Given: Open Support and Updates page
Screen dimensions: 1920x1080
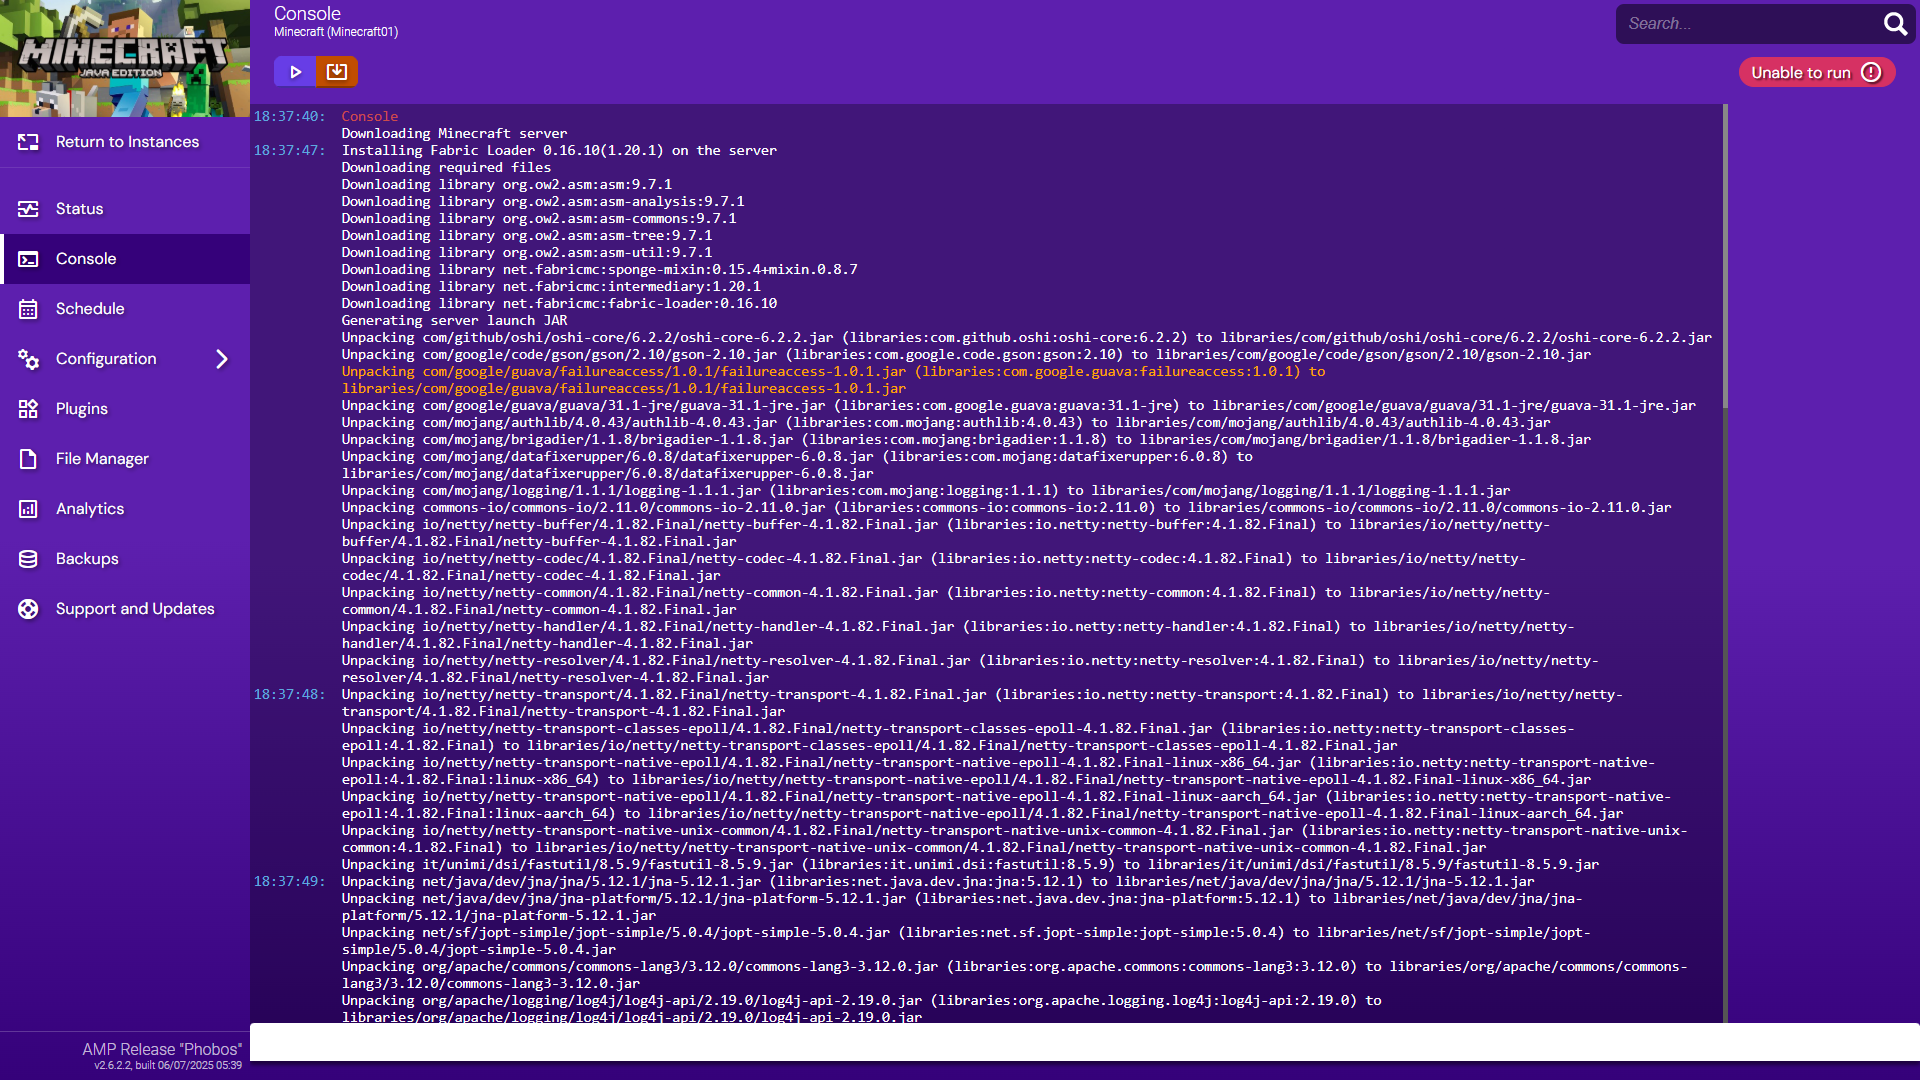Looking at the screenshot, I should tap(125, 609).
